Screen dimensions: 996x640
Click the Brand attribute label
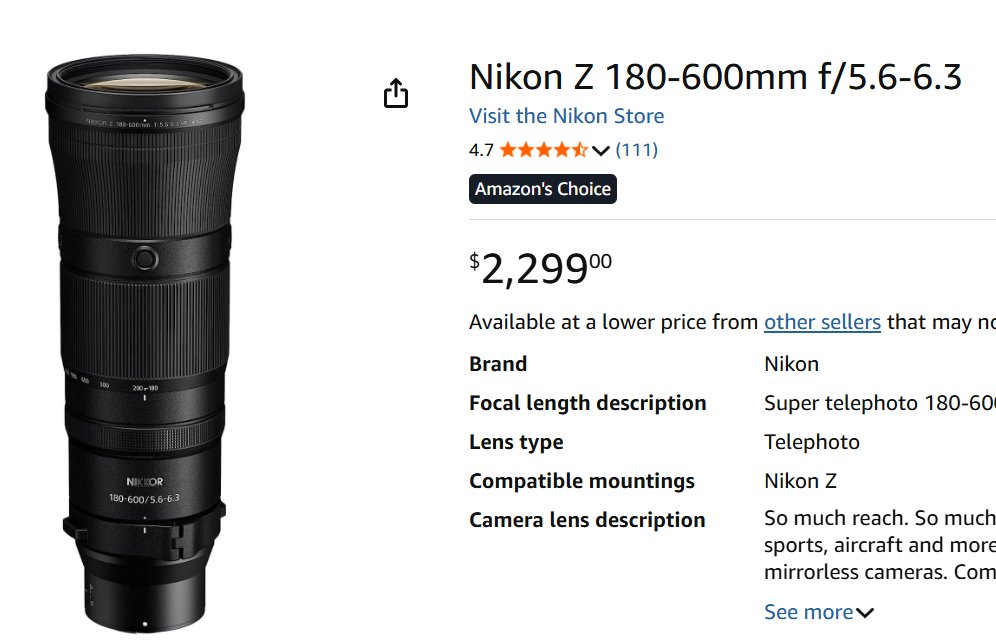coord(498,364)
